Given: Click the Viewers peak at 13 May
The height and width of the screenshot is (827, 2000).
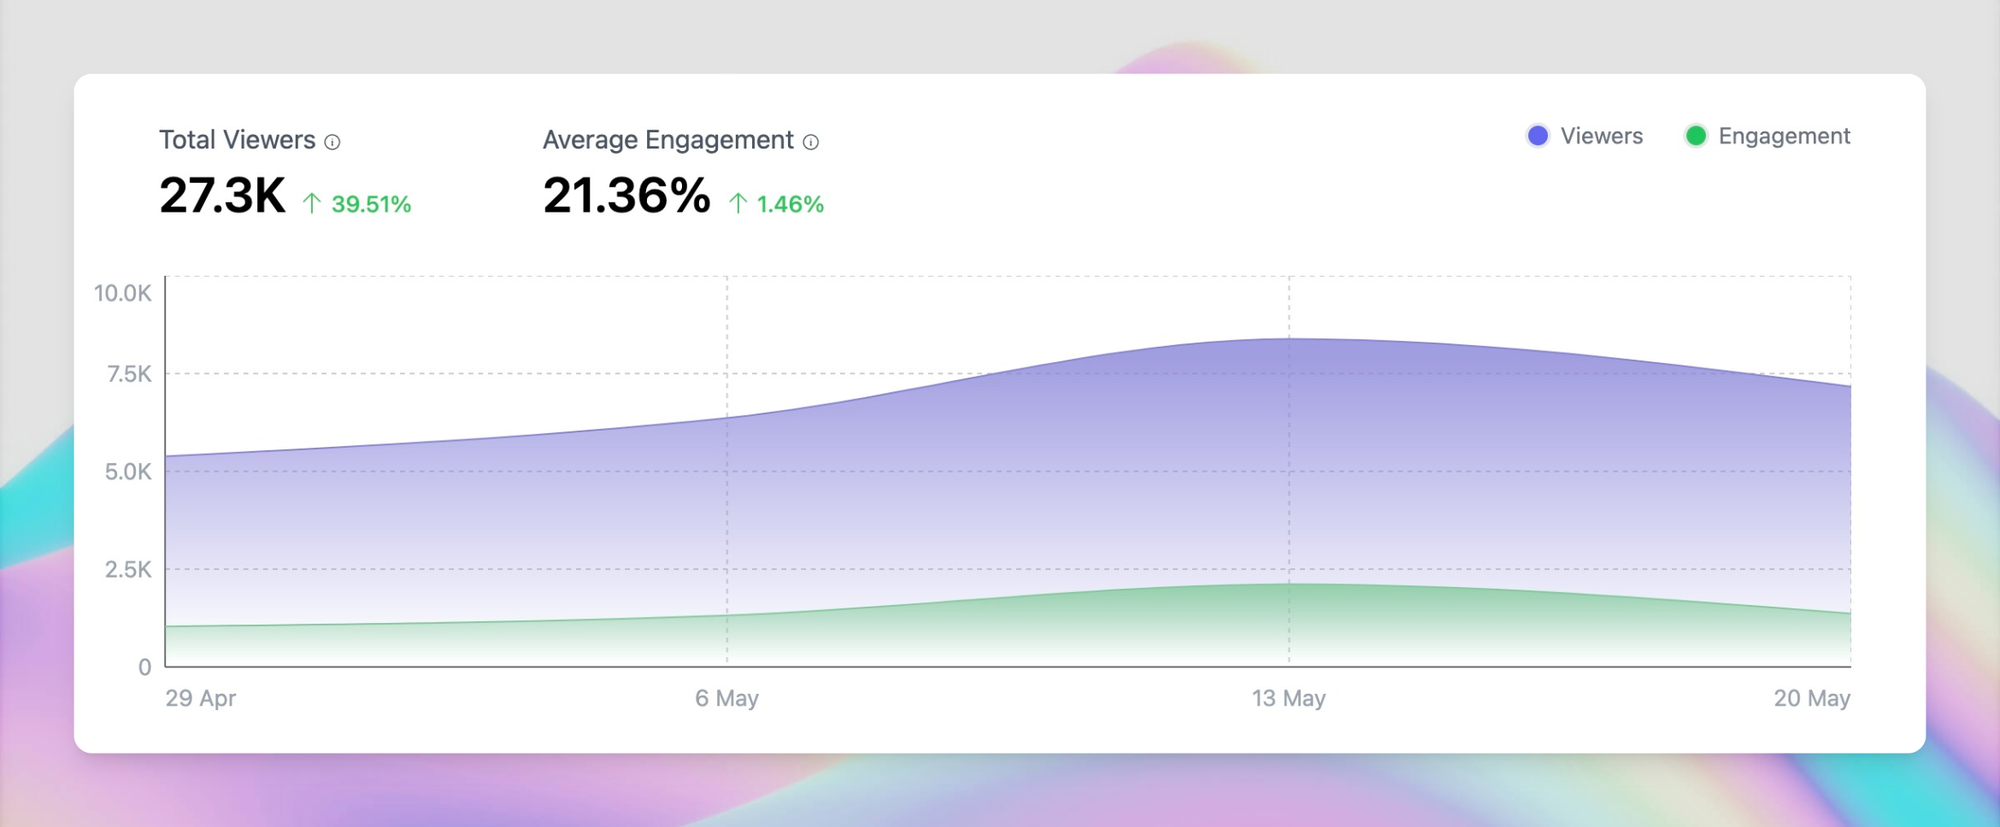Looking at the screenshot, I should click(1289, 339).
